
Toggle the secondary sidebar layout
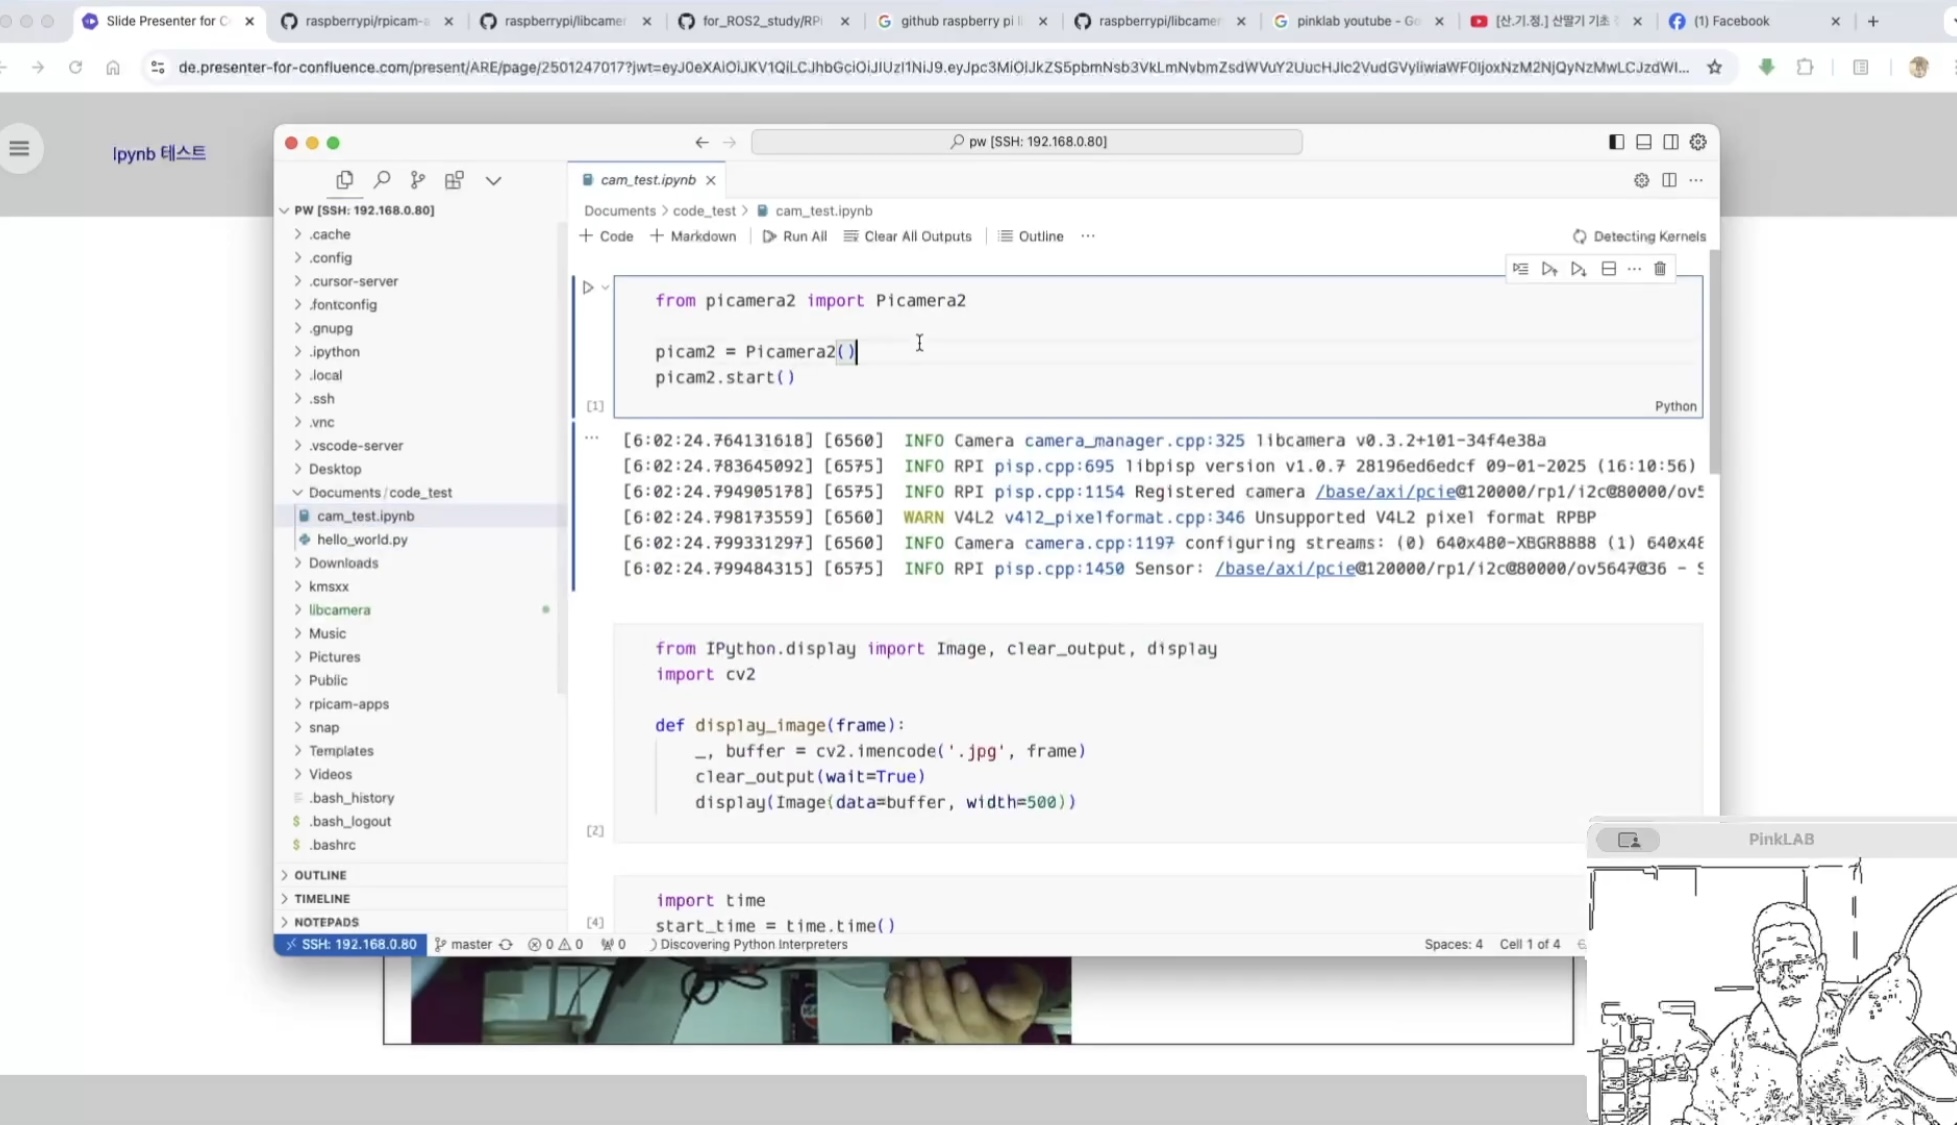(1670, 142)
